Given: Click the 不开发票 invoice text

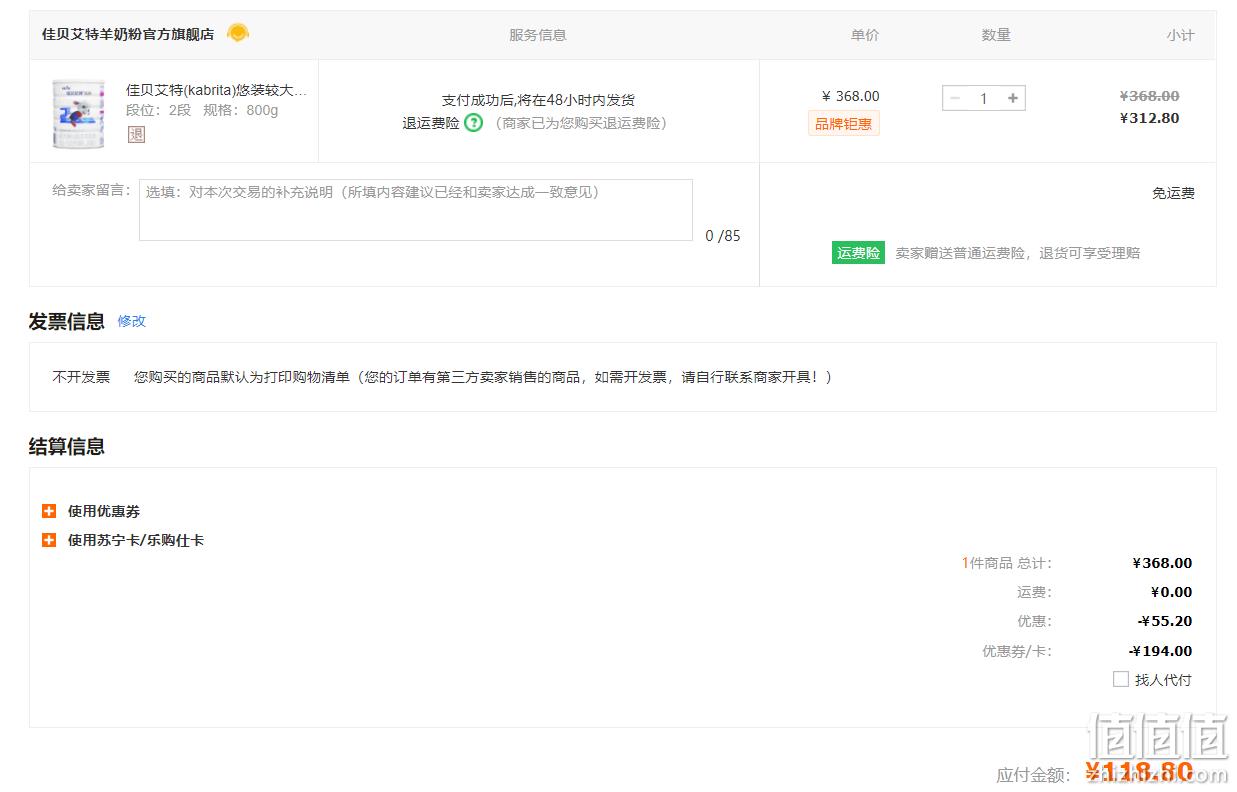Looking at the screenshot, I should [x=81, y=377].
